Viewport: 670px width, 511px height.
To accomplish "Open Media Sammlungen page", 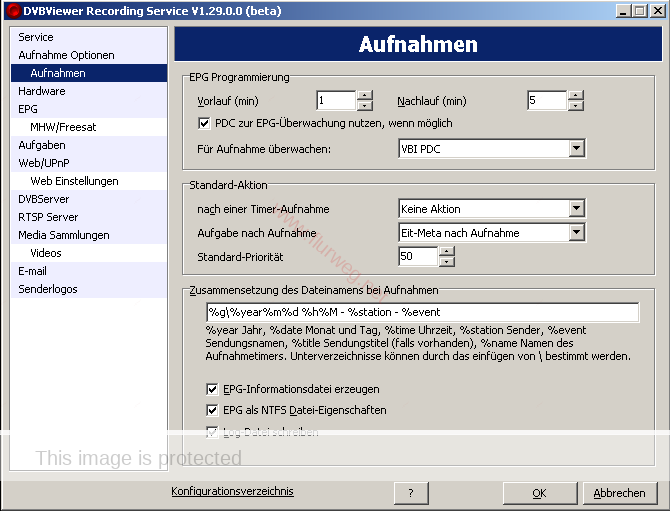I will coord(89,235).
